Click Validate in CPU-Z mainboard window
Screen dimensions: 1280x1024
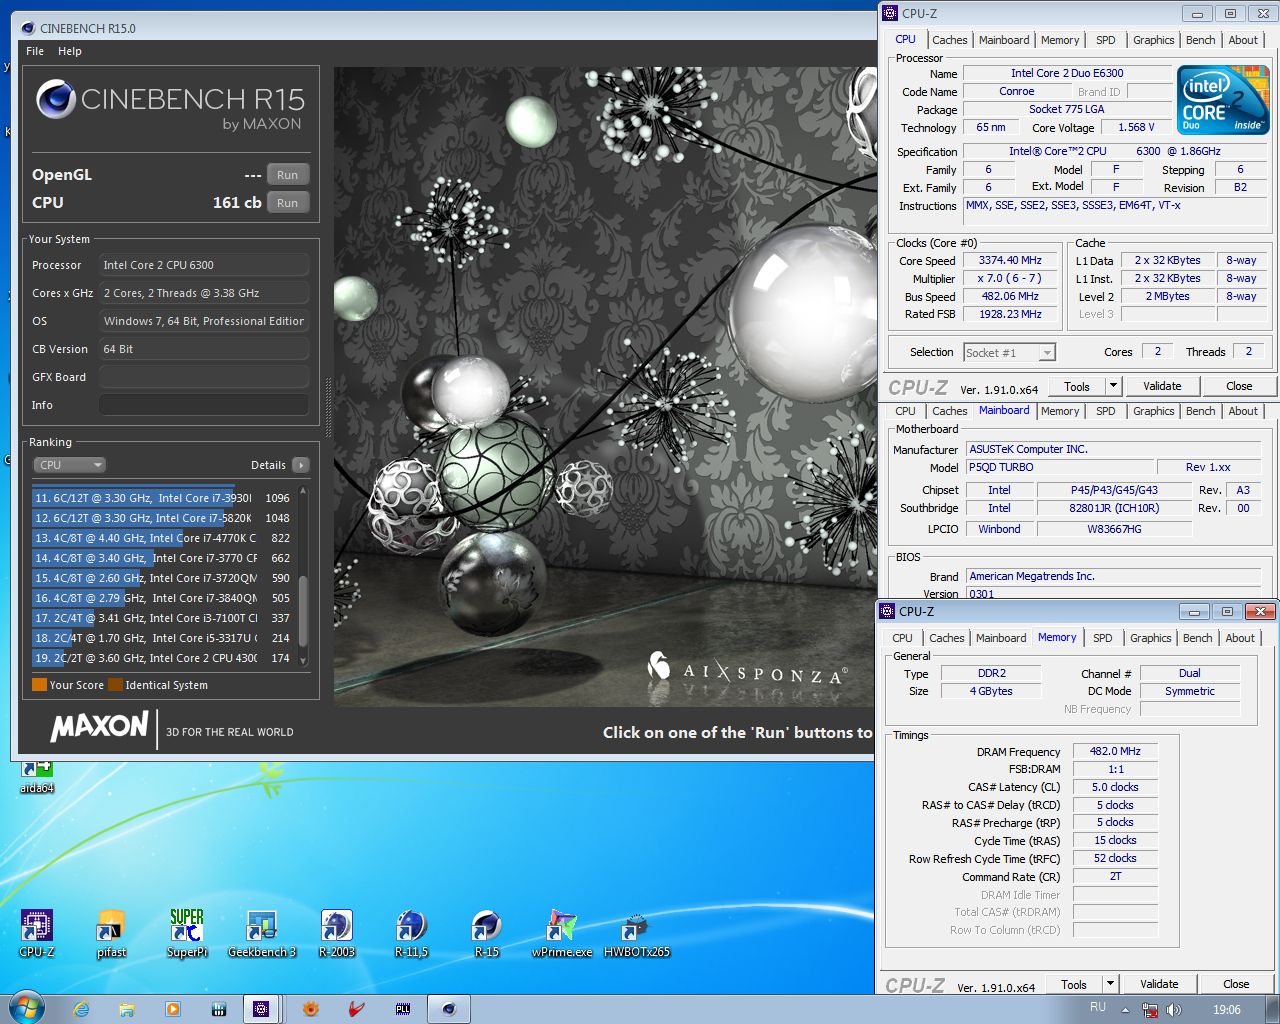1162,386
